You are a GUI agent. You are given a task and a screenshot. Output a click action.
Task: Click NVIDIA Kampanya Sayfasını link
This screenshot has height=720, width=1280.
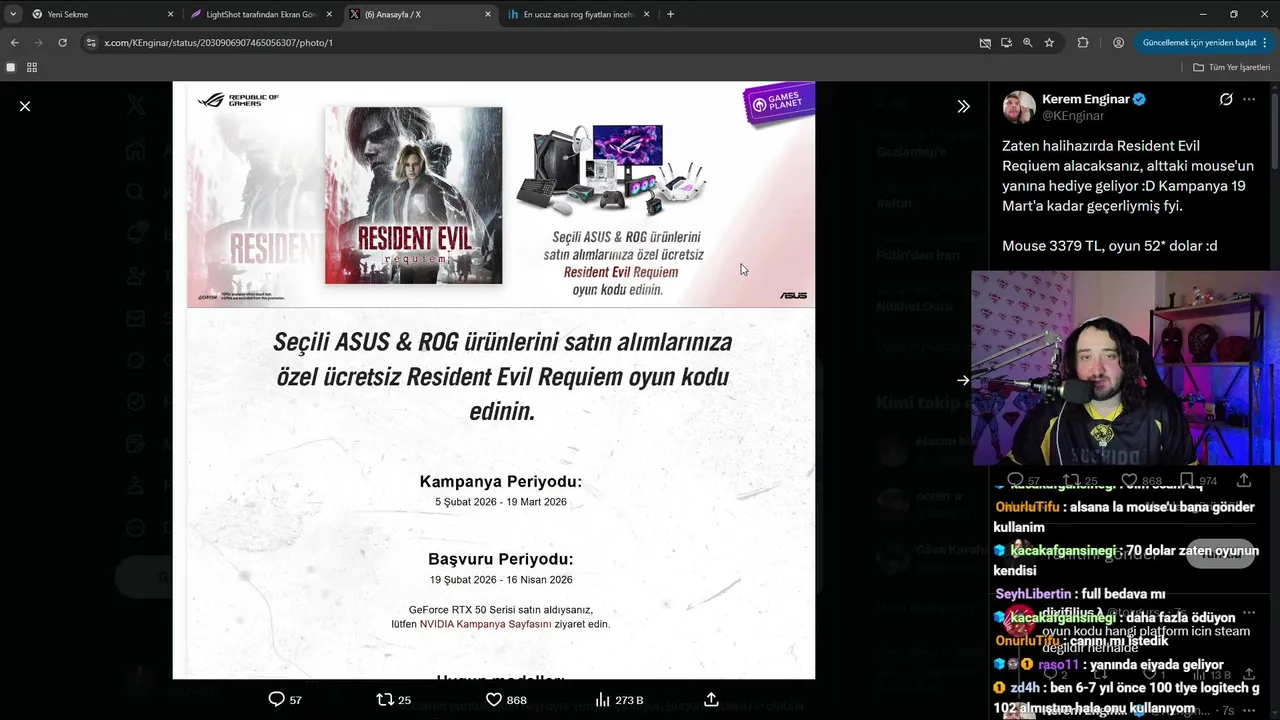tap(485, 624)
